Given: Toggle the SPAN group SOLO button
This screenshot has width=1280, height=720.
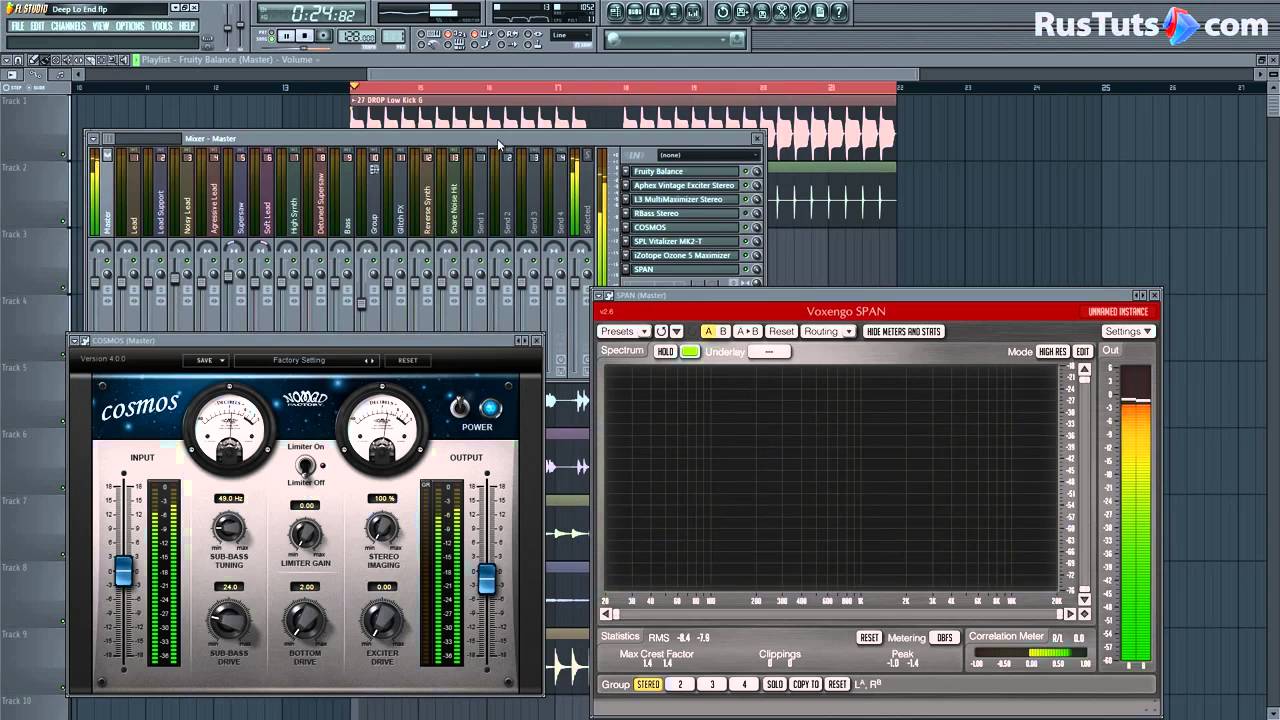Looking at the screenshot, I should click(774, 684).
